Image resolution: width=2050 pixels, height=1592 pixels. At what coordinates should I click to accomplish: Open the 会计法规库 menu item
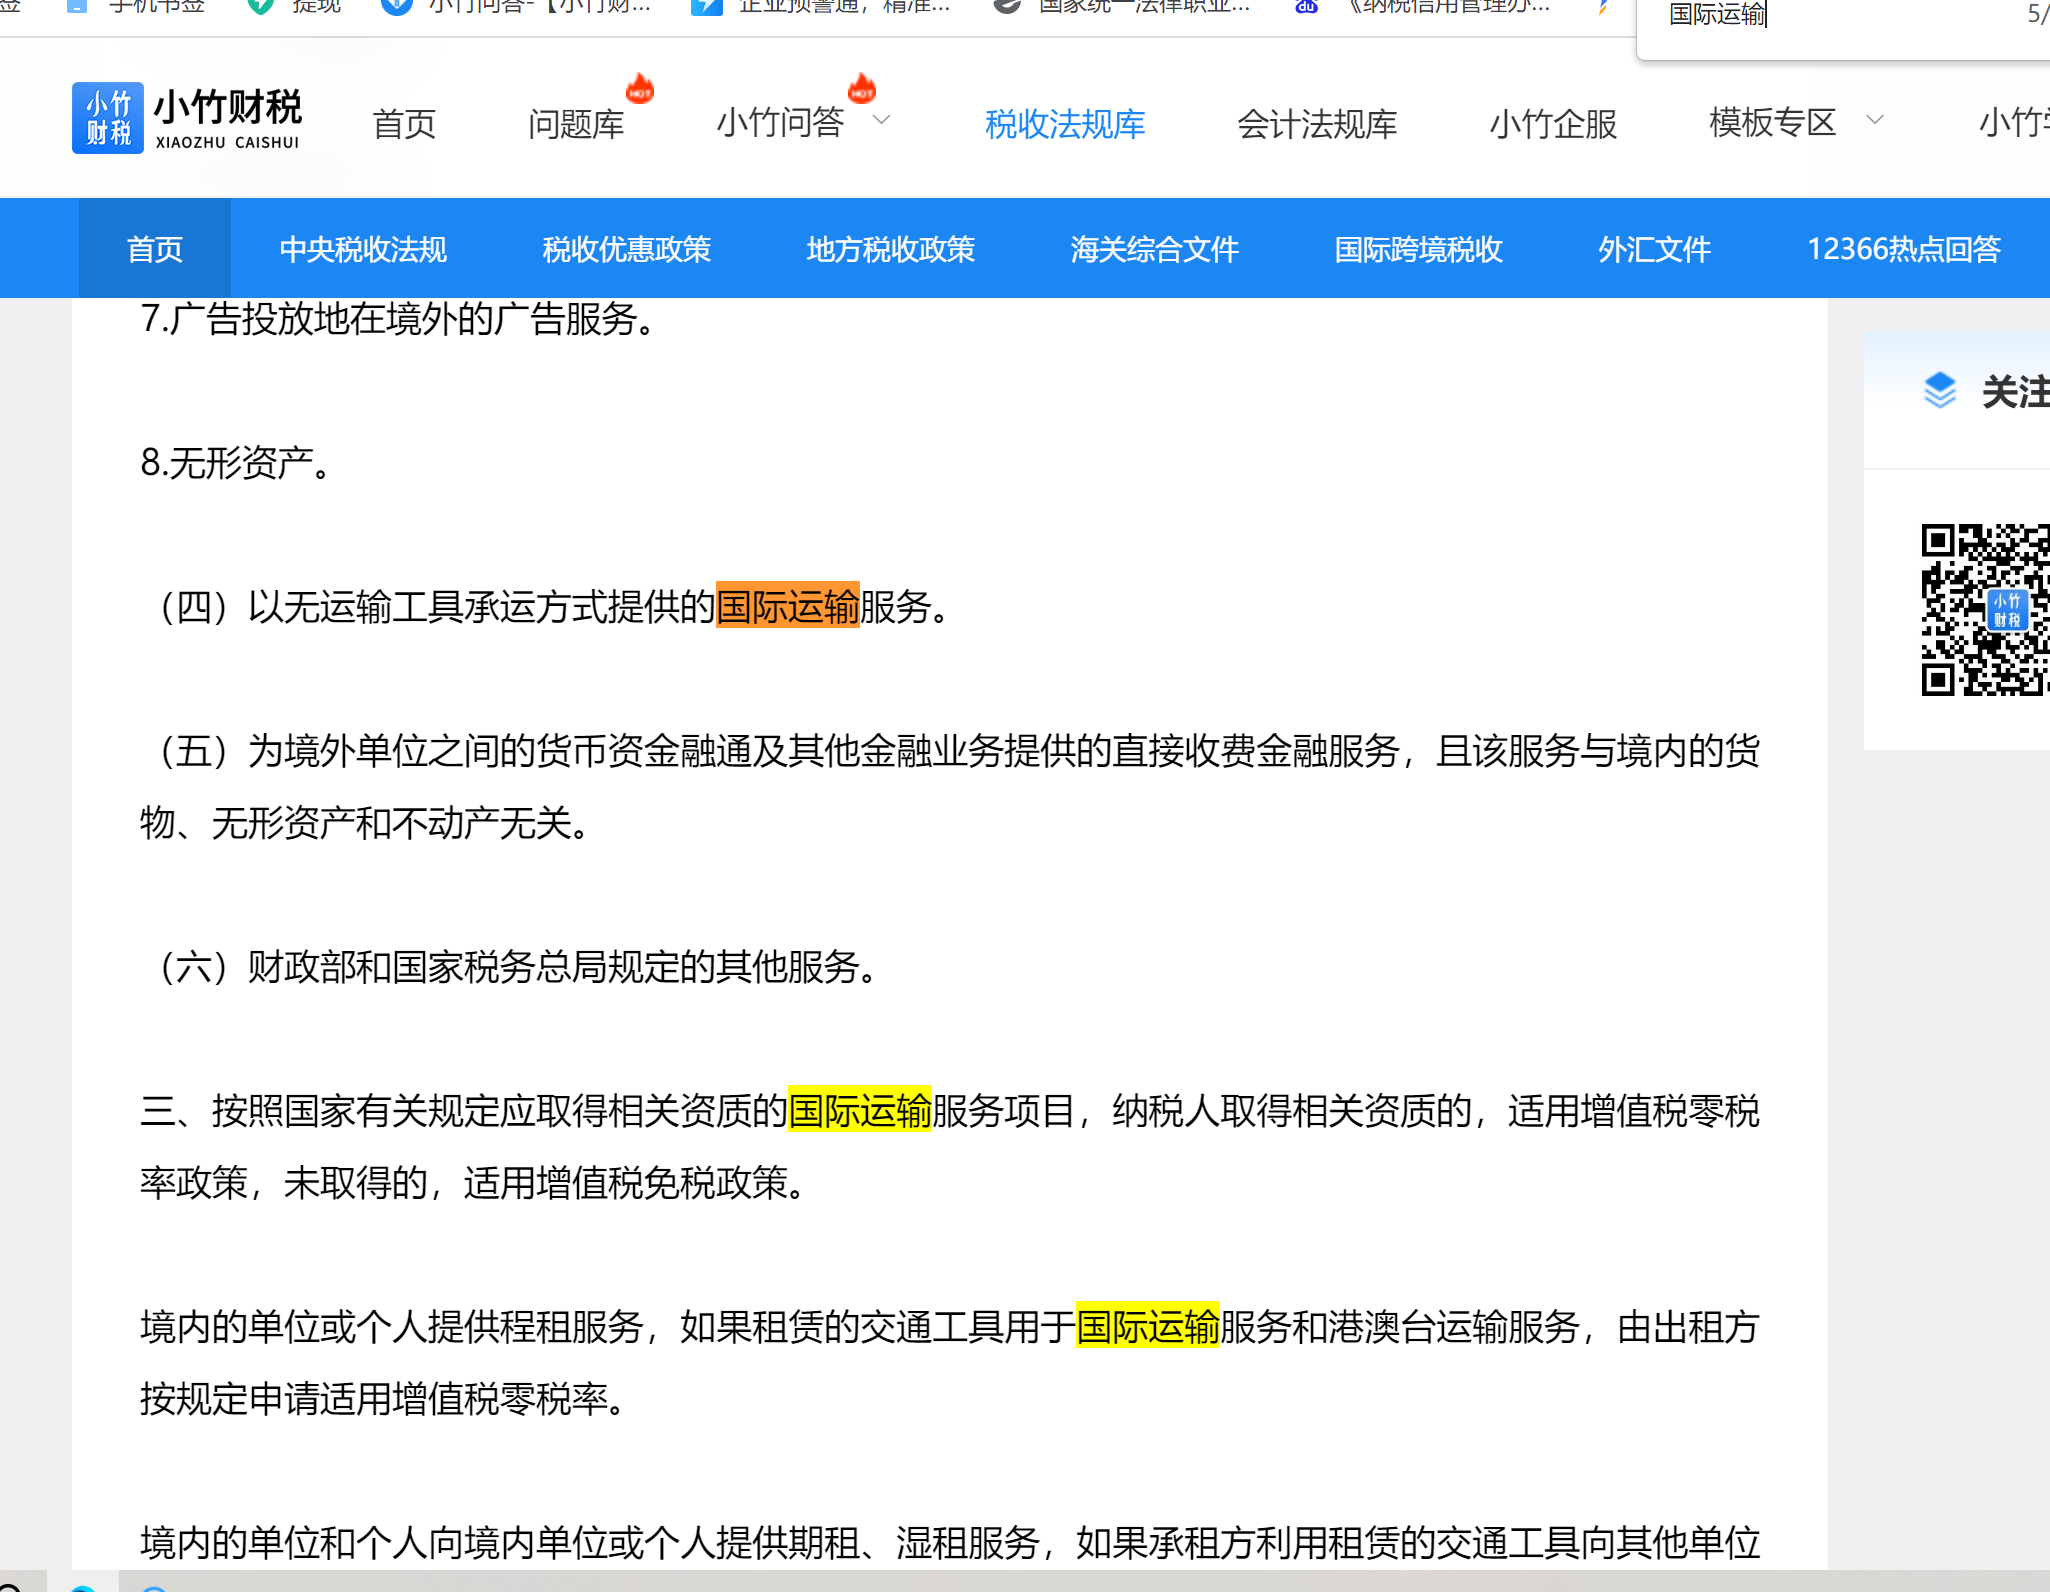click(1316, 124)
